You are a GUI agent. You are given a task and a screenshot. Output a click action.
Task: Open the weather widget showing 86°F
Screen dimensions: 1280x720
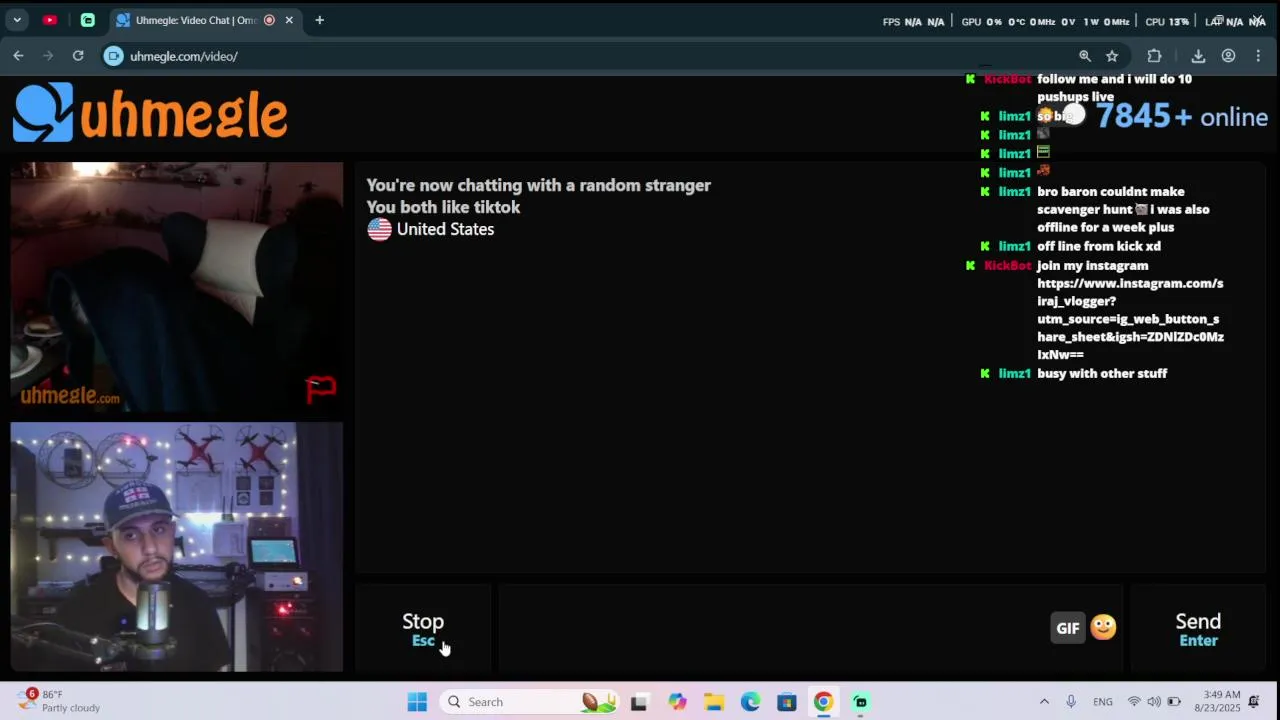pos(58,701)
